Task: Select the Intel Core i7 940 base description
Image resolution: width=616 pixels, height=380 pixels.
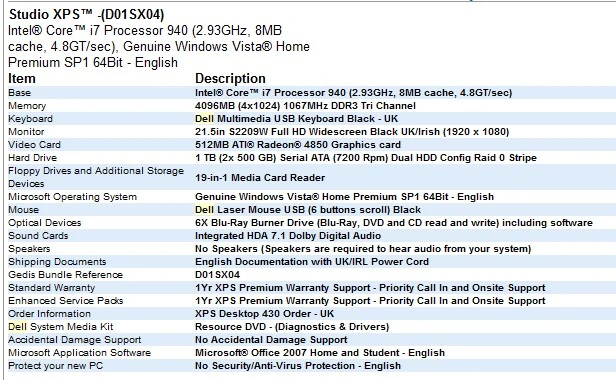Action: [354, 93]
